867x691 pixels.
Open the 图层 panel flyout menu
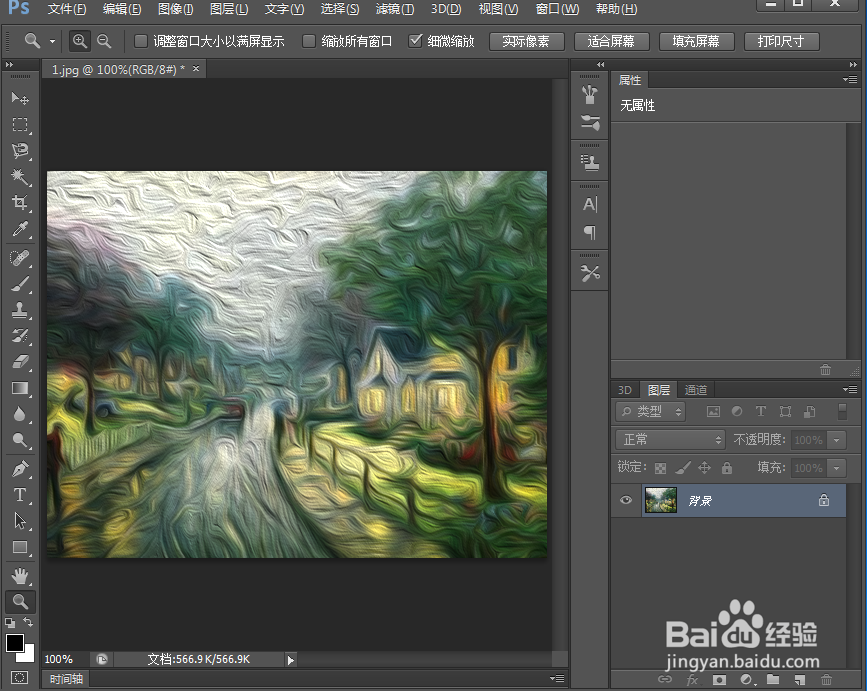click(x=850, y=390)
